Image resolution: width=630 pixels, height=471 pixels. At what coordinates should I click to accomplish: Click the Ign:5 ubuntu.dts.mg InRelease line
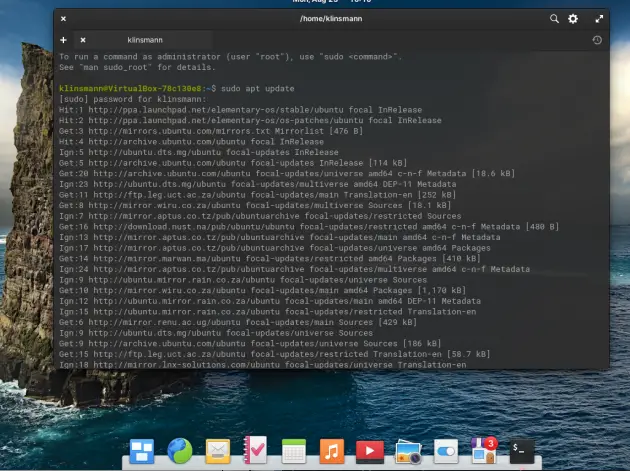[198, 152]
